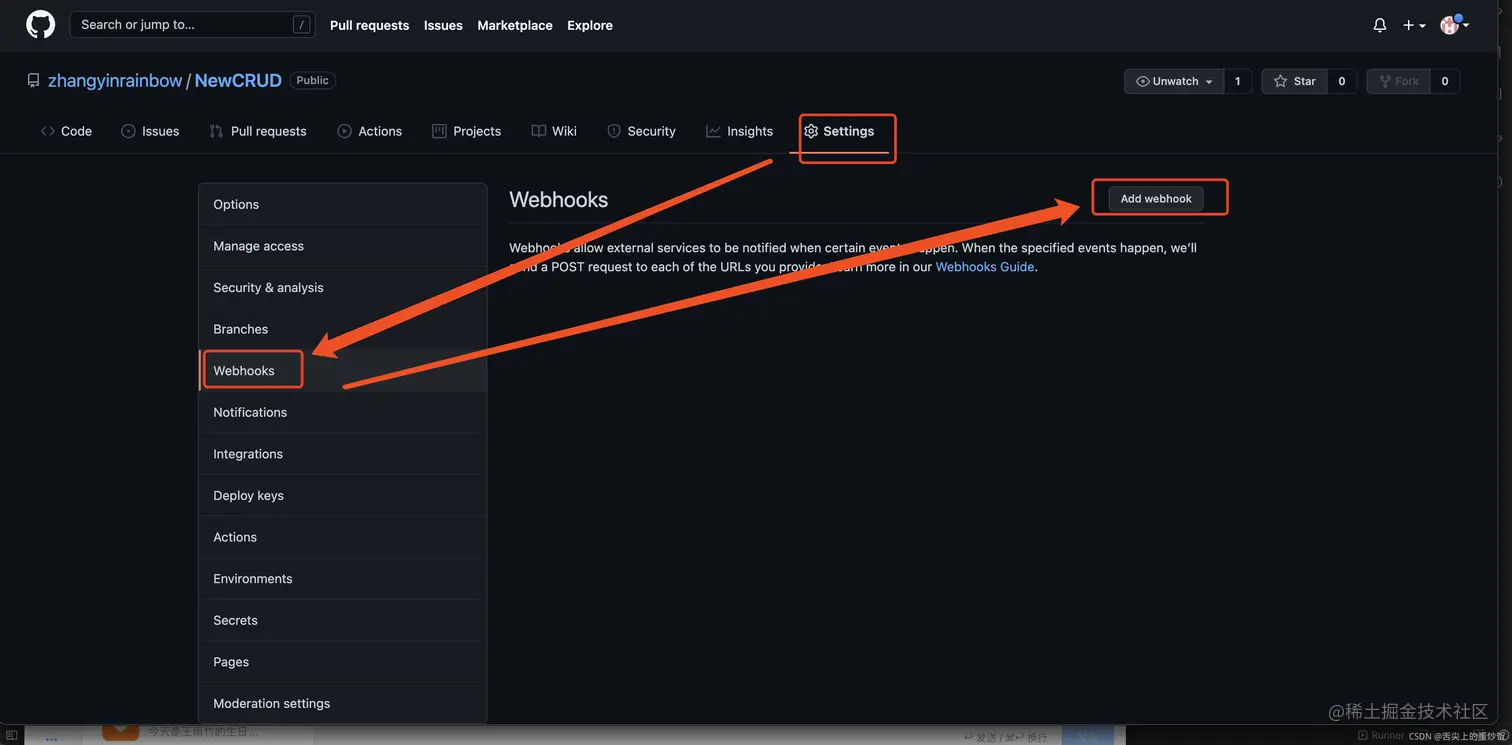Expand the Unwatch dropdown caret
This screenshot has width=1512, height=745.
click(1209, 82)
